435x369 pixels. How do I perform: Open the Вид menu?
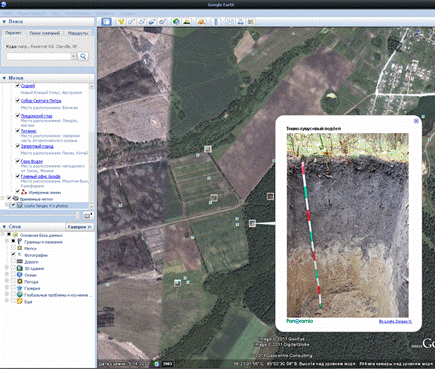click(56, 13)
